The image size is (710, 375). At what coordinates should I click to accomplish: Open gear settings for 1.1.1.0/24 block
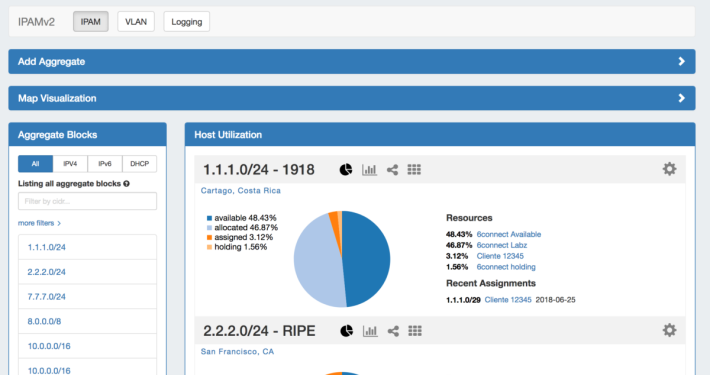(x=669, y=169)
